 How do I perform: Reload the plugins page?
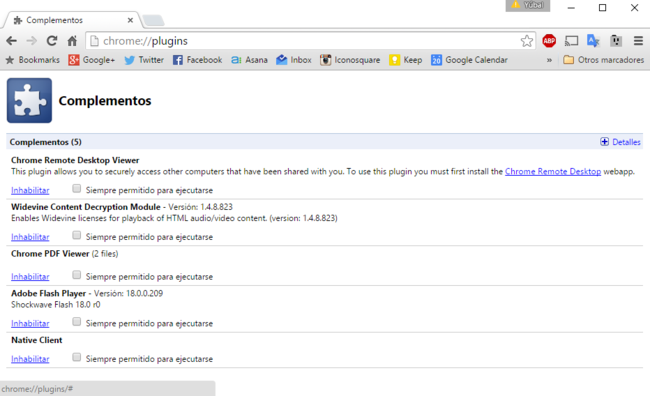tap(52, 41)
